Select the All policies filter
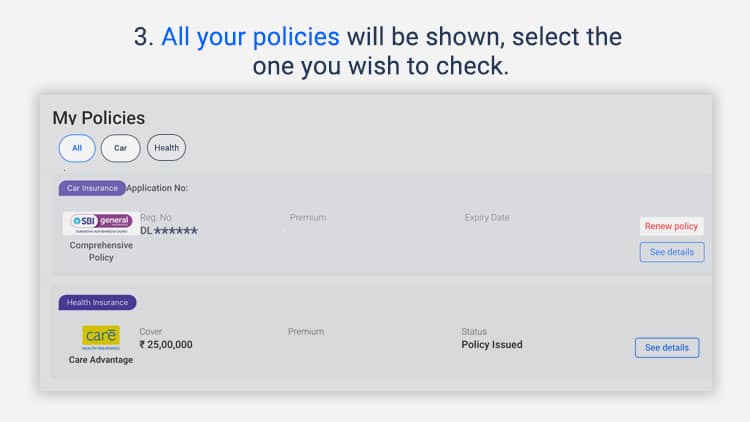The width and height of the screenshot is (750, 422). tap(77, 148)
